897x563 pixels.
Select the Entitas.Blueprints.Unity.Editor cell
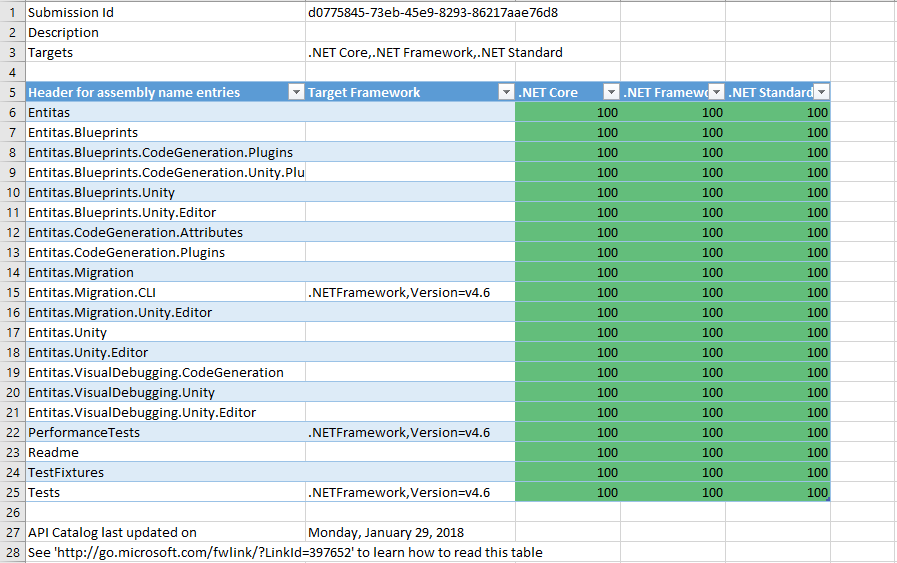165,213
